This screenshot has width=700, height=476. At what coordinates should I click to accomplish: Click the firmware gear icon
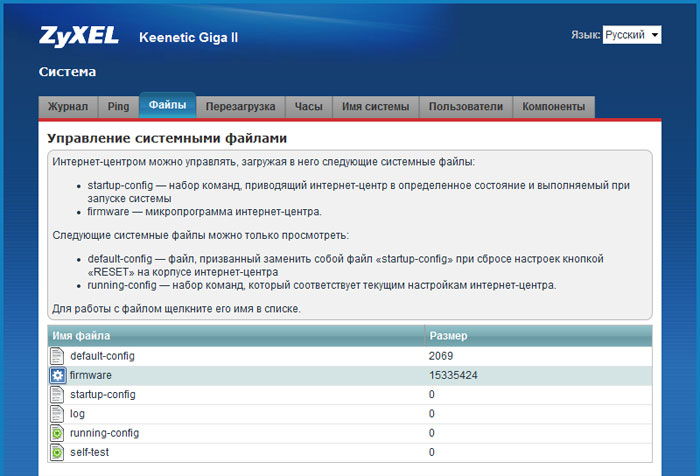(58, 376)
